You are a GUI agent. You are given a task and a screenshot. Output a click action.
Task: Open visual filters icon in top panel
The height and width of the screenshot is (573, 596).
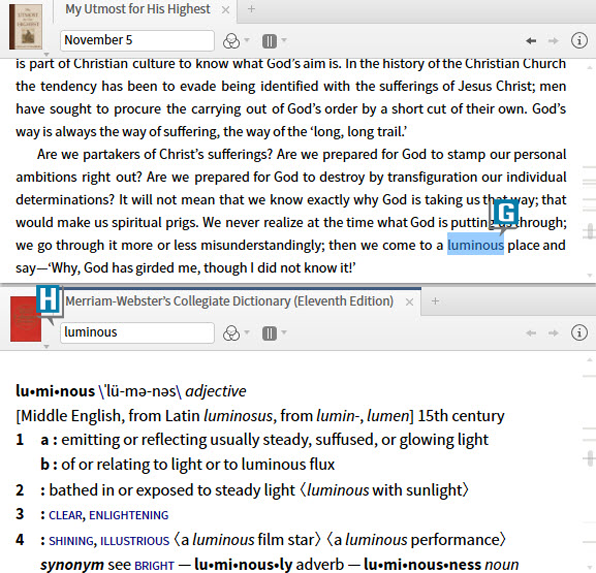coord(231,41)
